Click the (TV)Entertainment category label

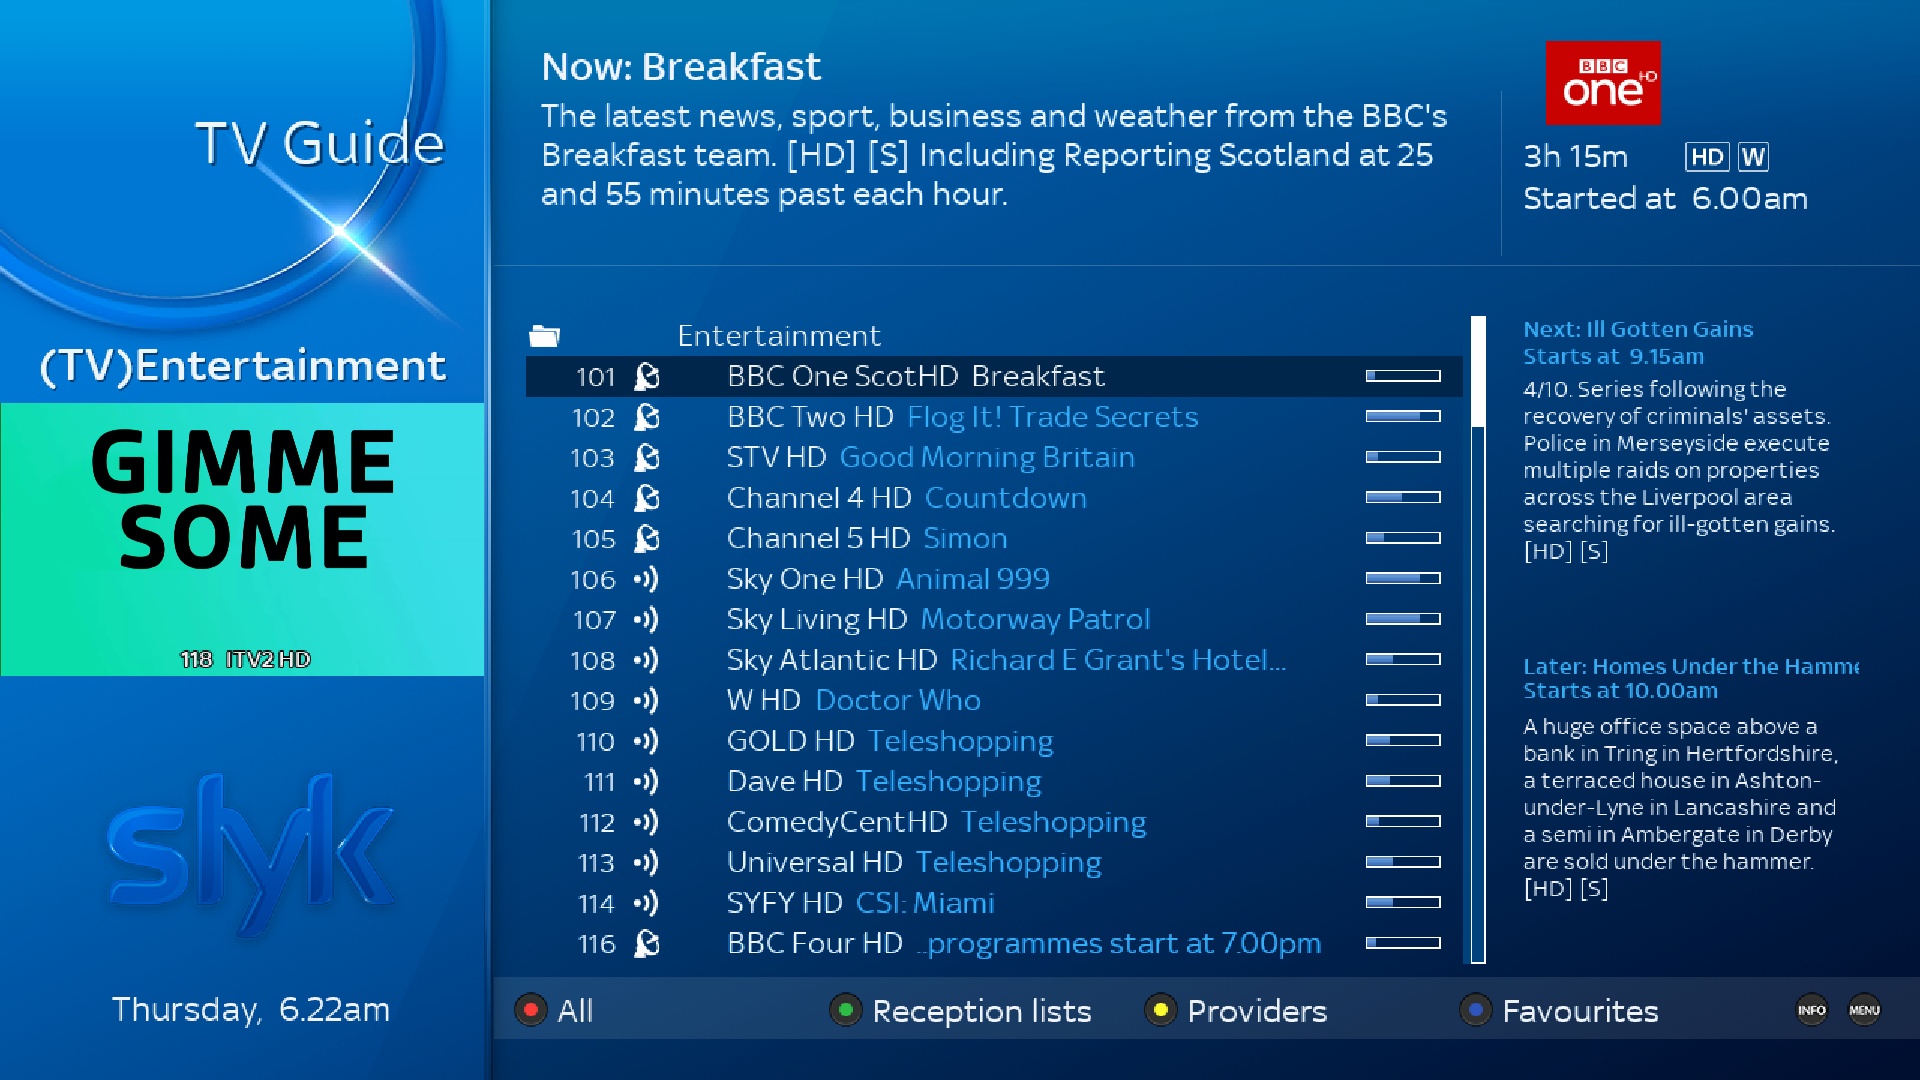[x=242, y=366]
